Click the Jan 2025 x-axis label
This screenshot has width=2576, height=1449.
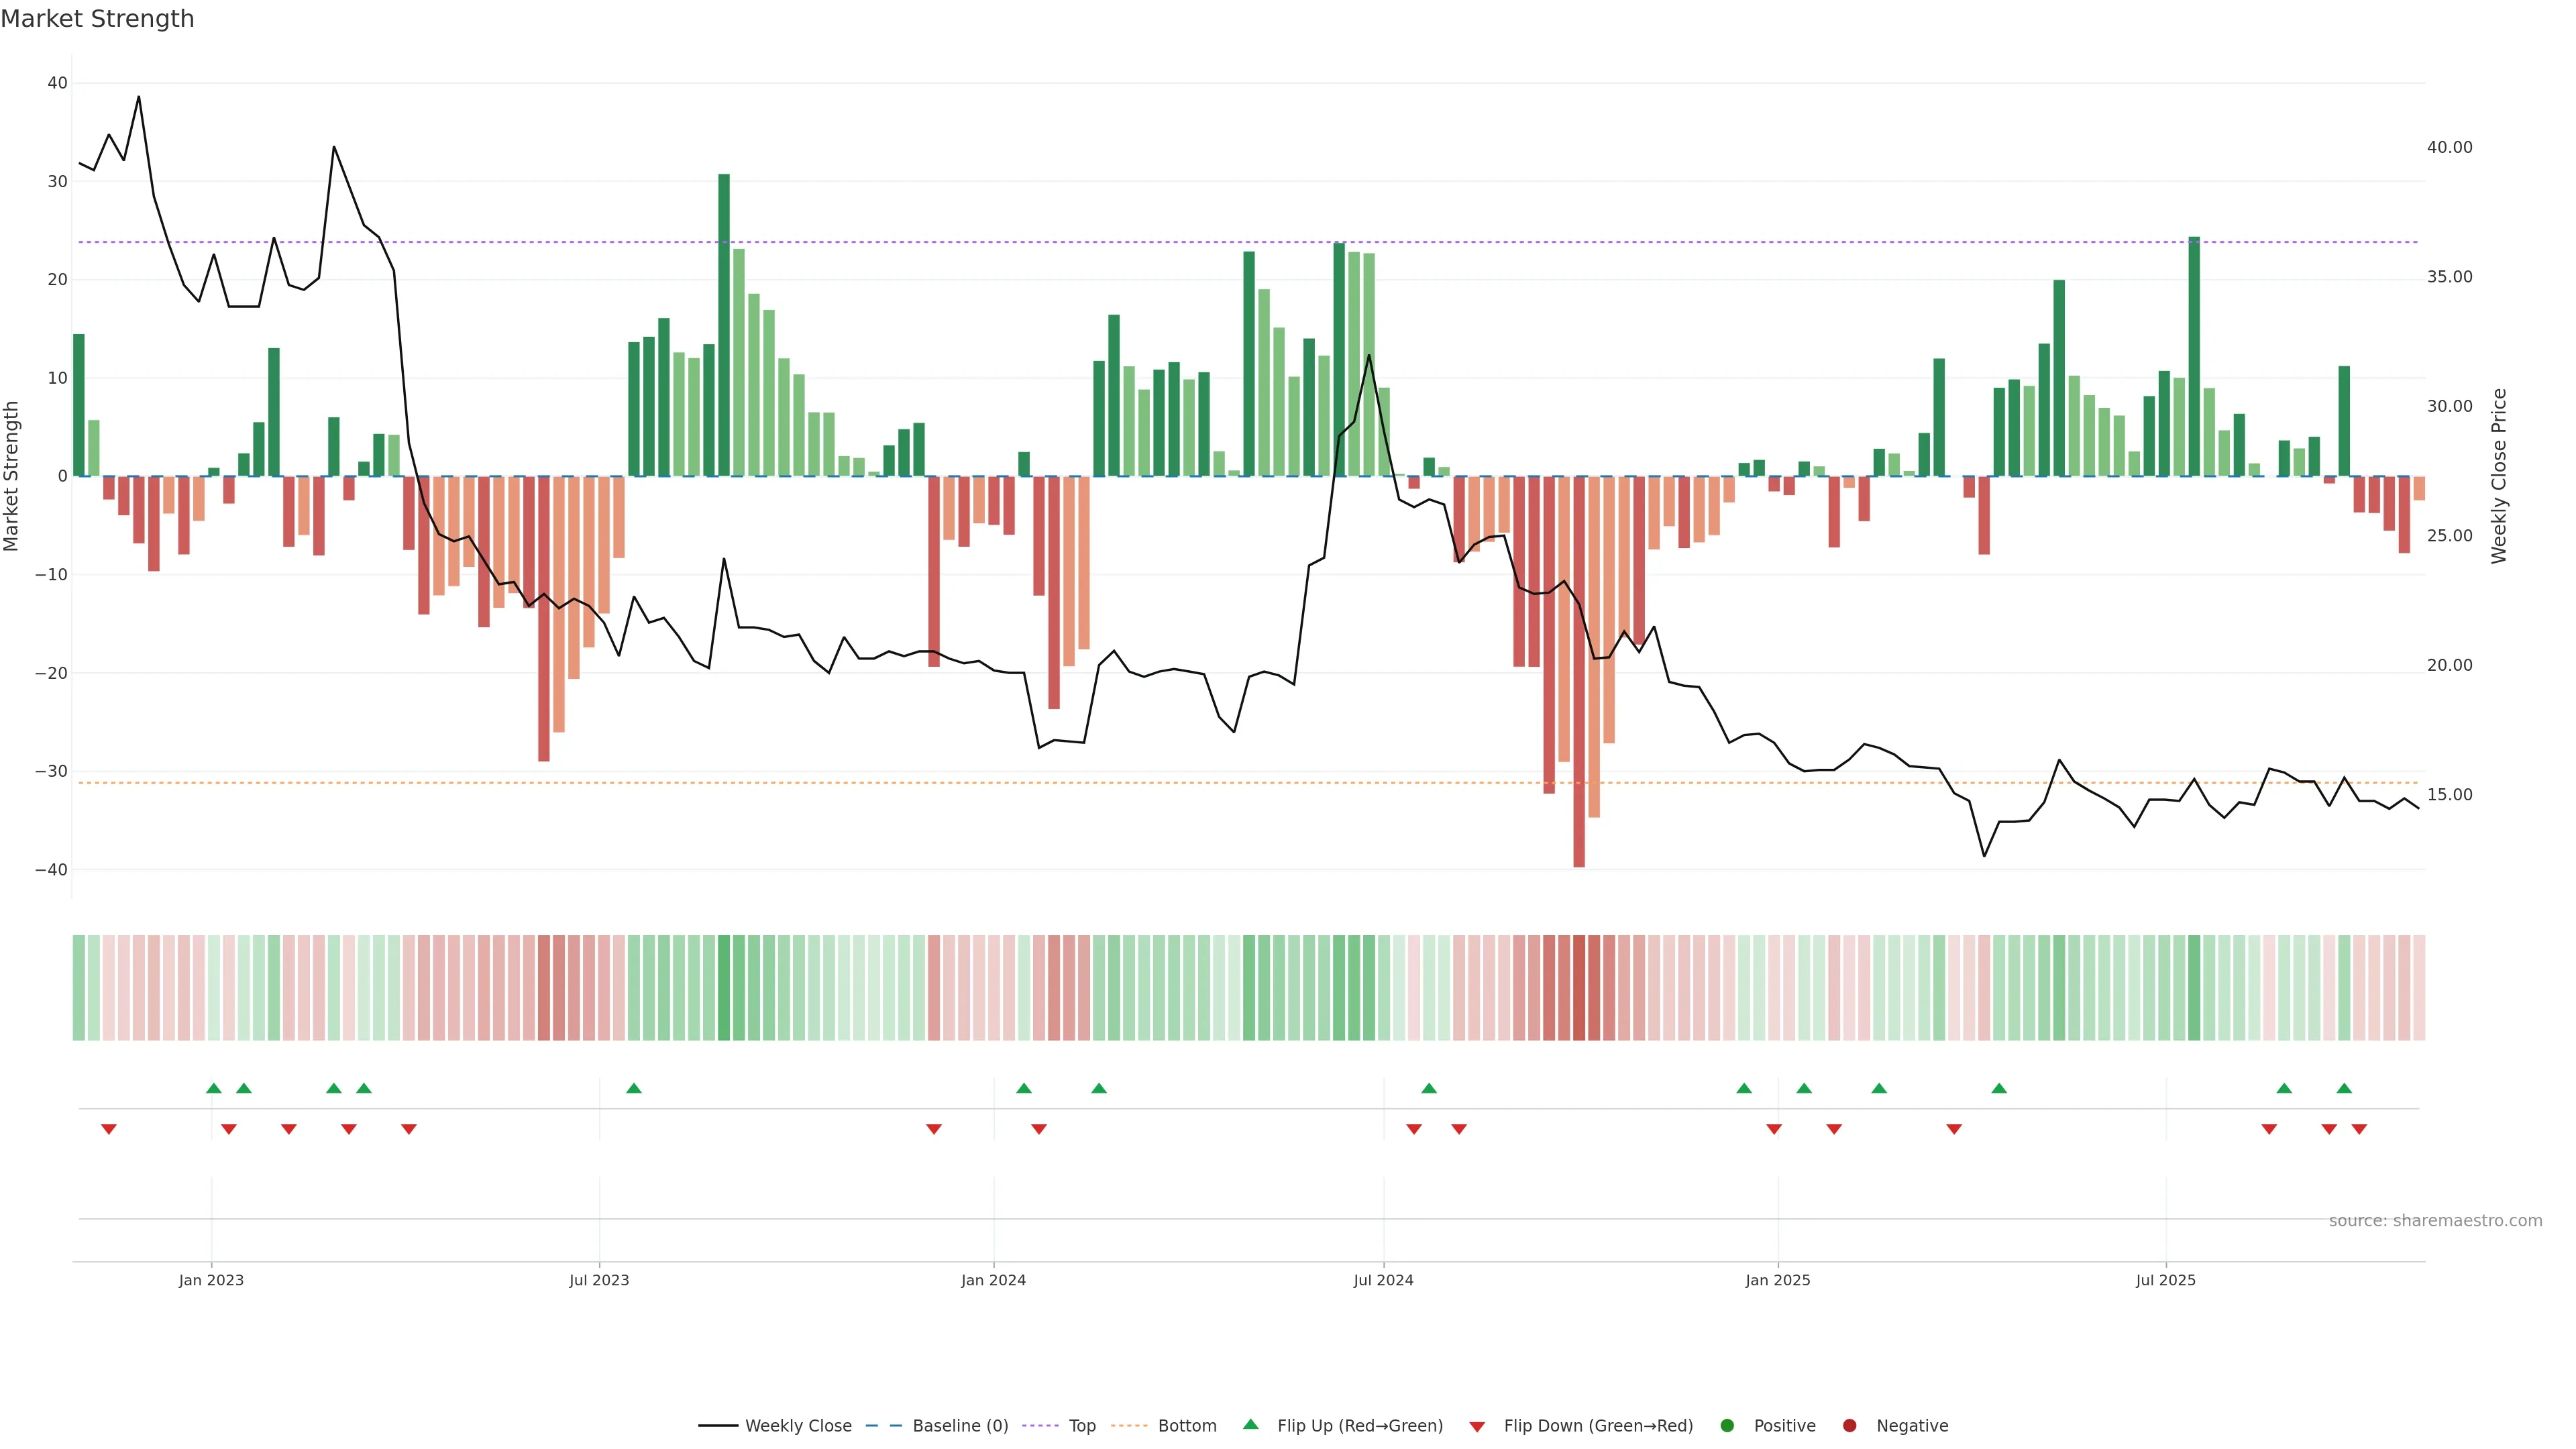tap(1777, 1280)
